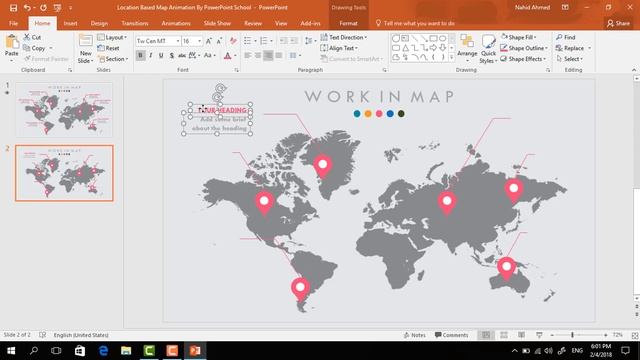
Task: Open the Drawing Tools Format tab
Action: (x=348, y=23)
